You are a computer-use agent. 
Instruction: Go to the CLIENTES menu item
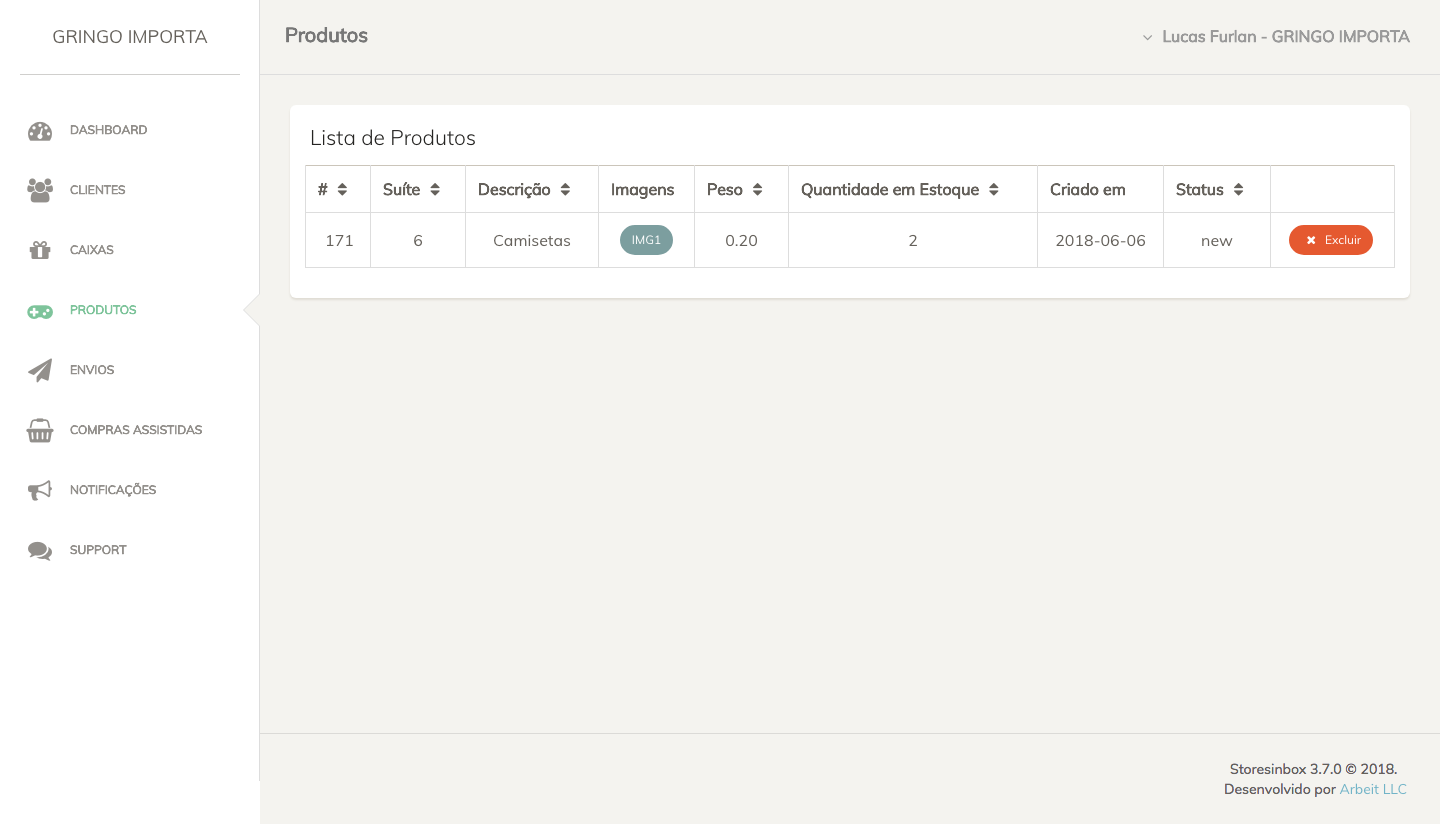point(98,190)
